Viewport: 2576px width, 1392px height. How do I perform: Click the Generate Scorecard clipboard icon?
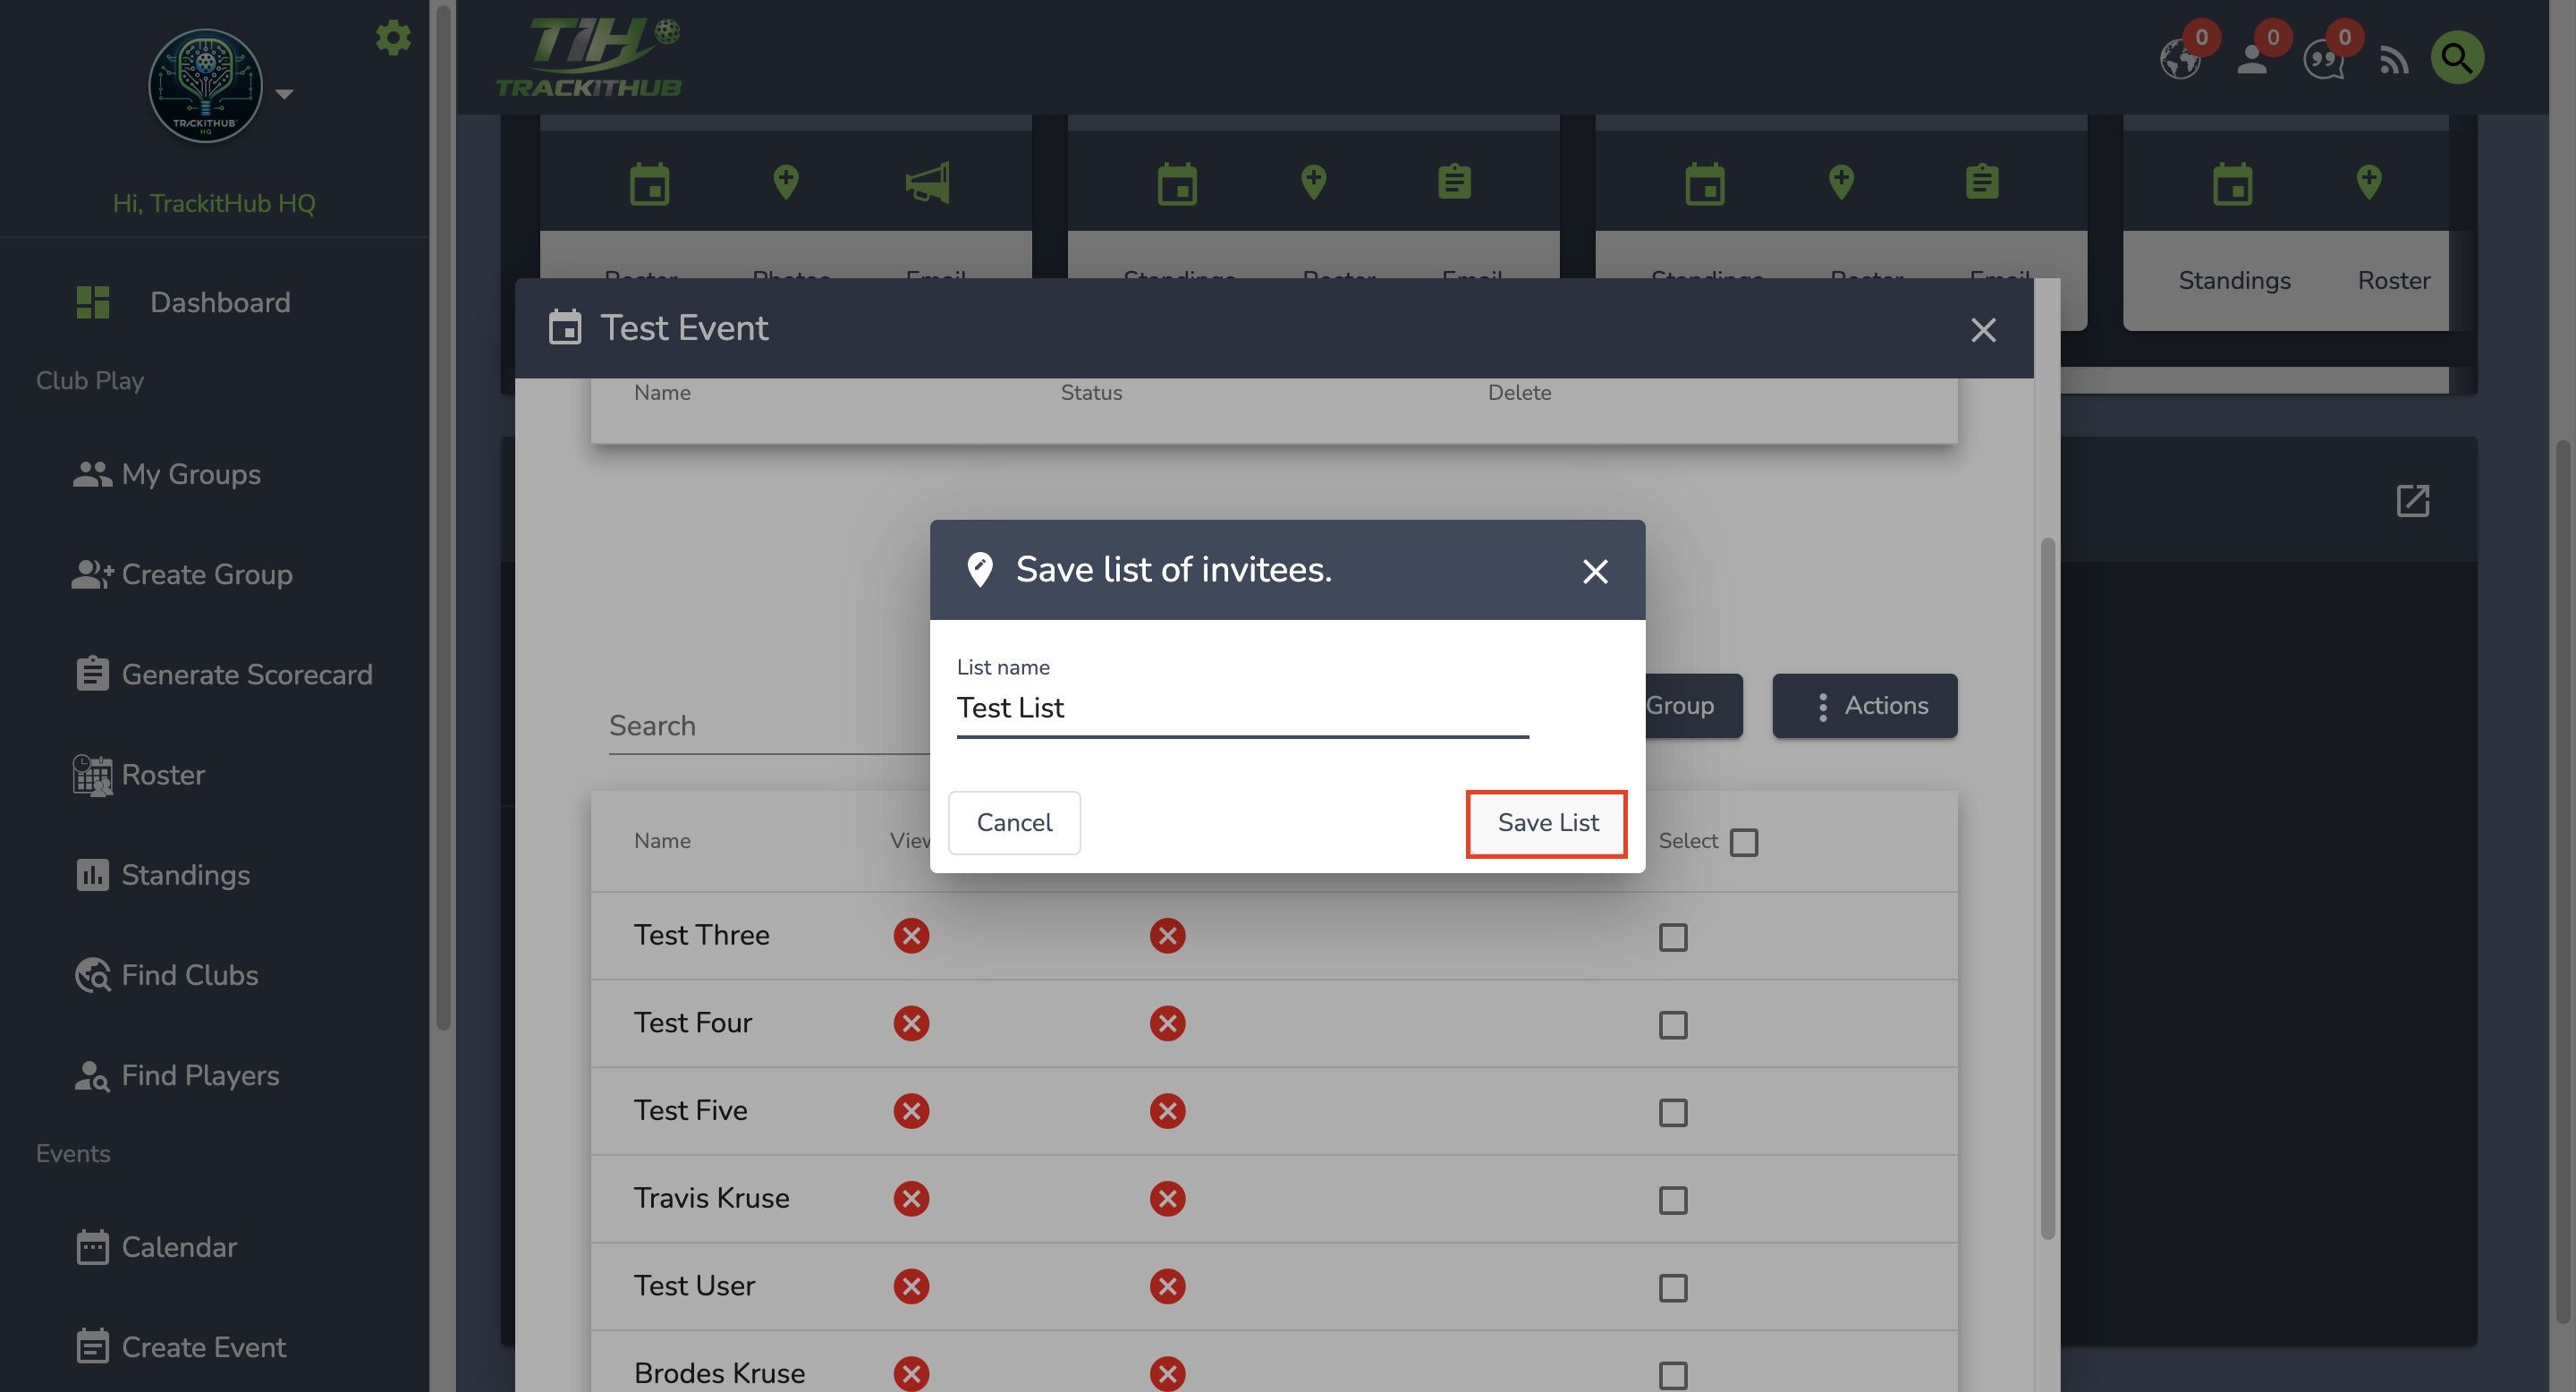tap(92, 673)
